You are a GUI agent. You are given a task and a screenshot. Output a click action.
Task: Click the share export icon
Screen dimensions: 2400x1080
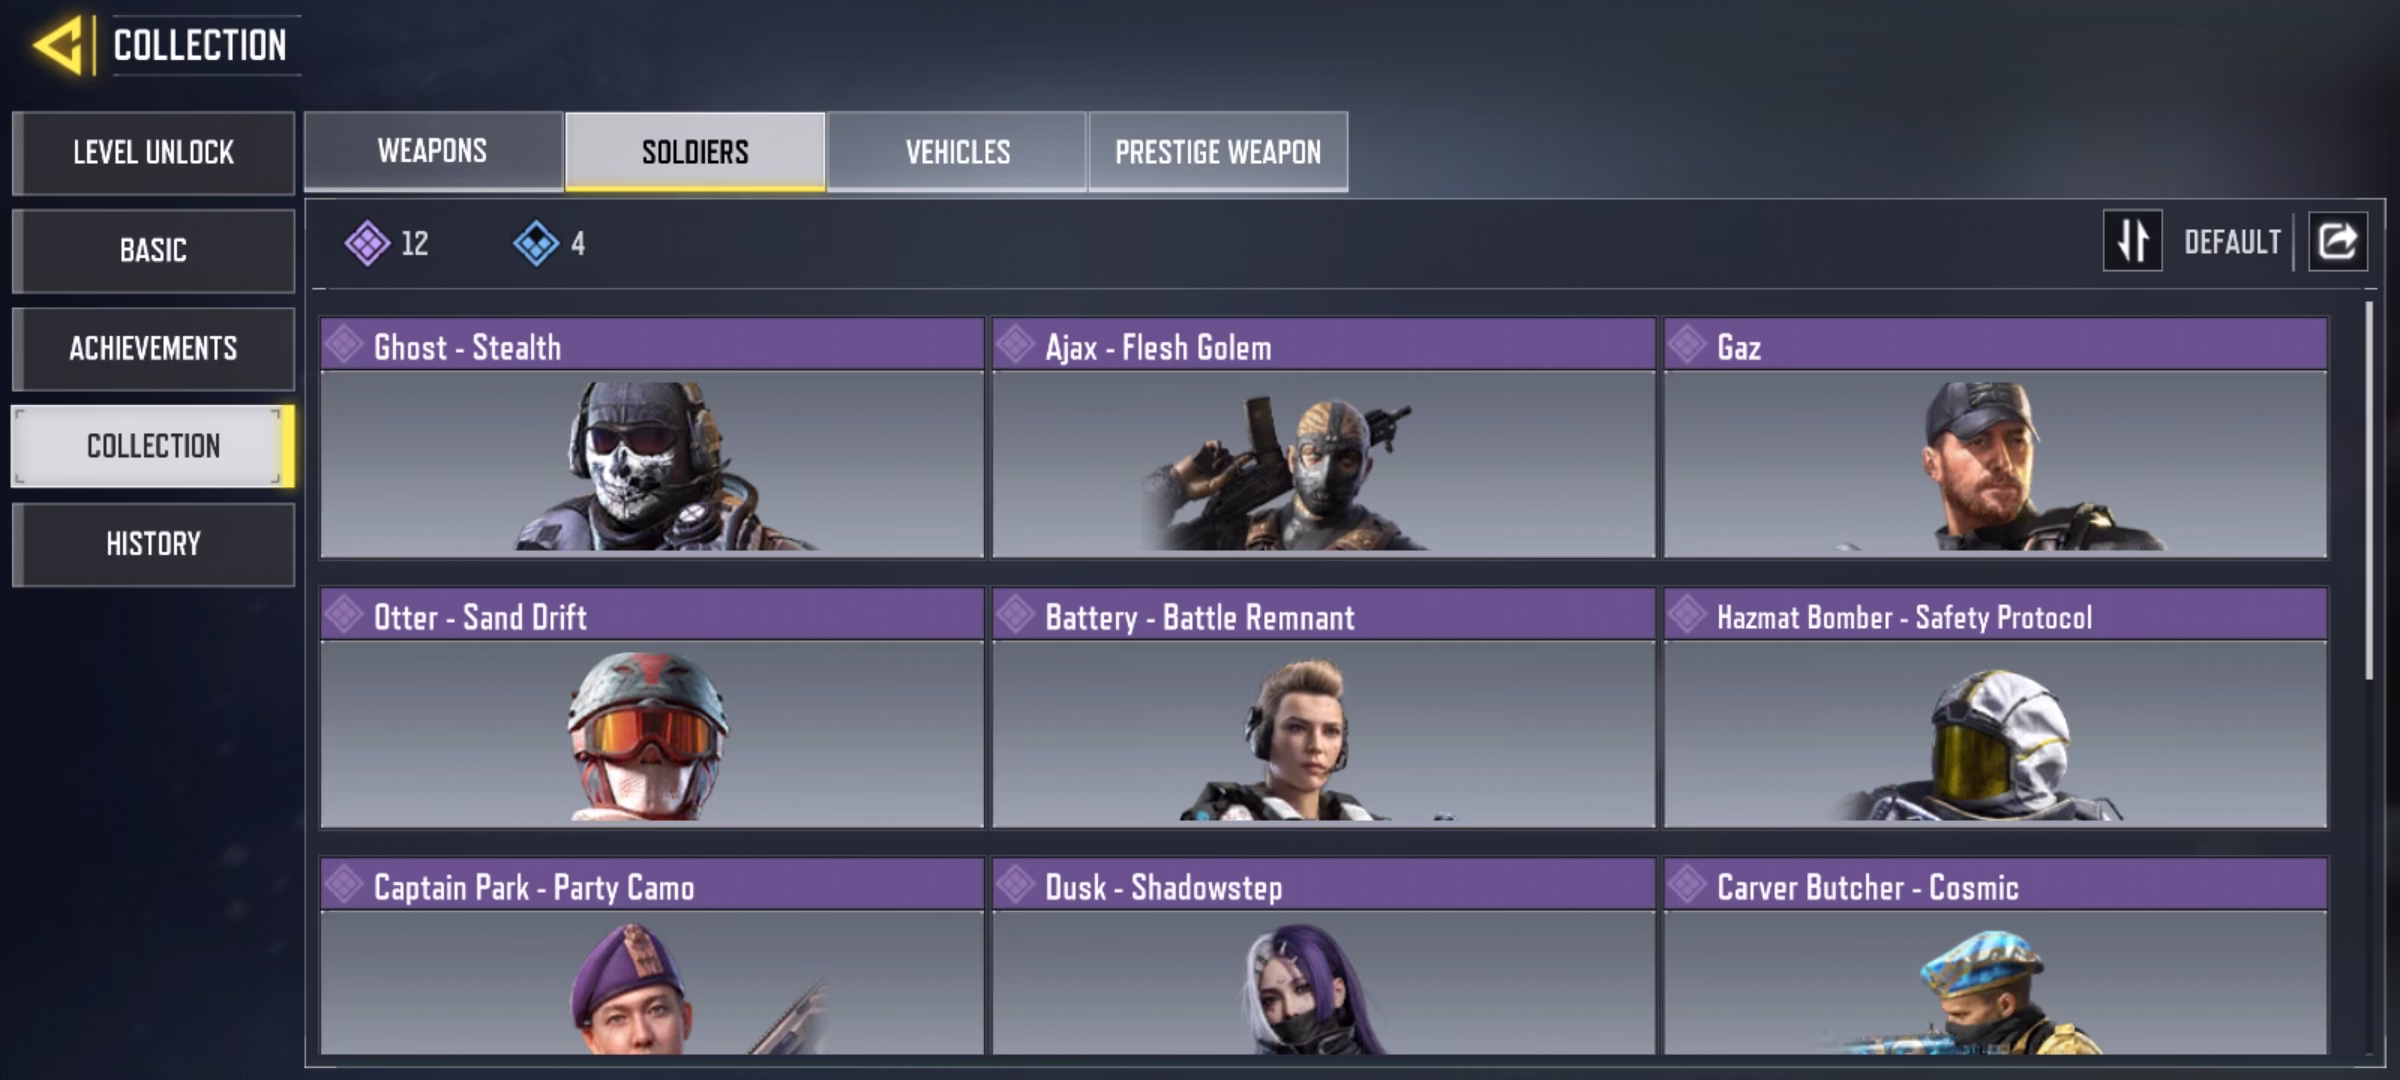click(x=2337, y=241)
